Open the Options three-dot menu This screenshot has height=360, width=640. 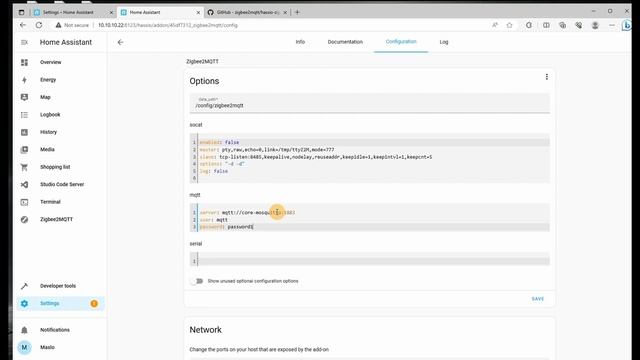(547, 77)
